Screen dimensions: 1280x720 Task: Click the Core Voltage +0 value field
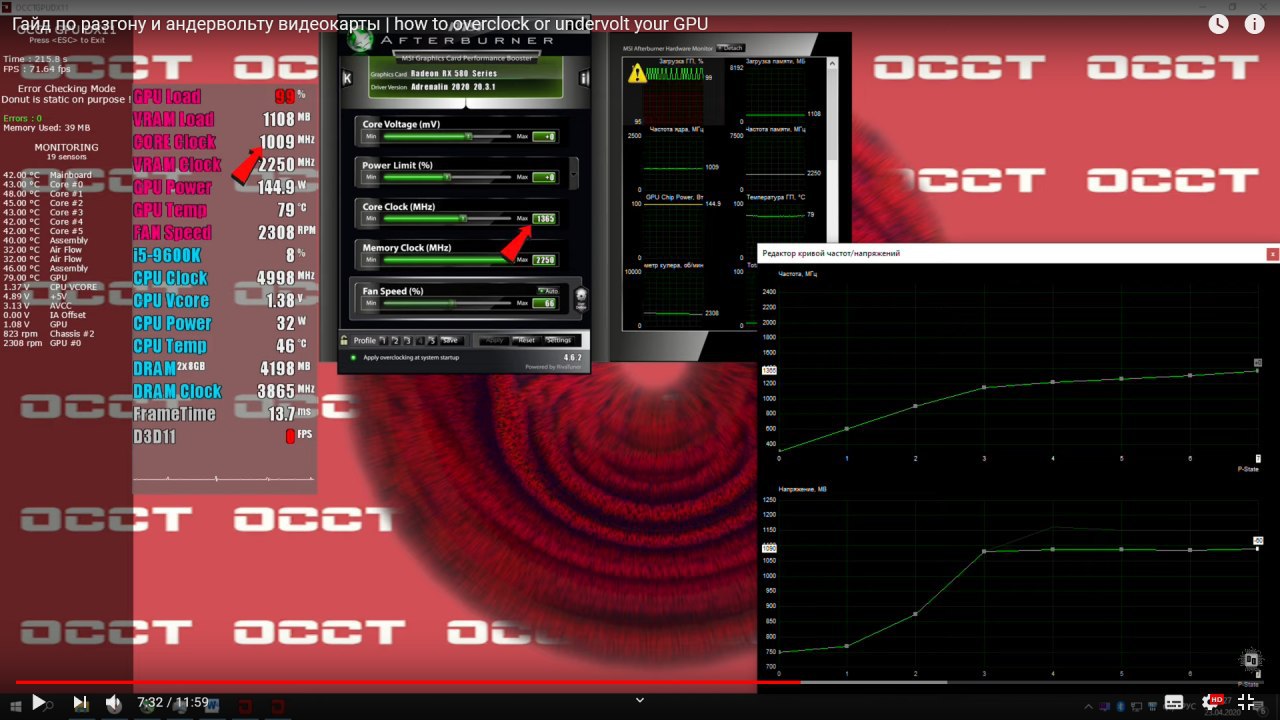tap(544, 136)
